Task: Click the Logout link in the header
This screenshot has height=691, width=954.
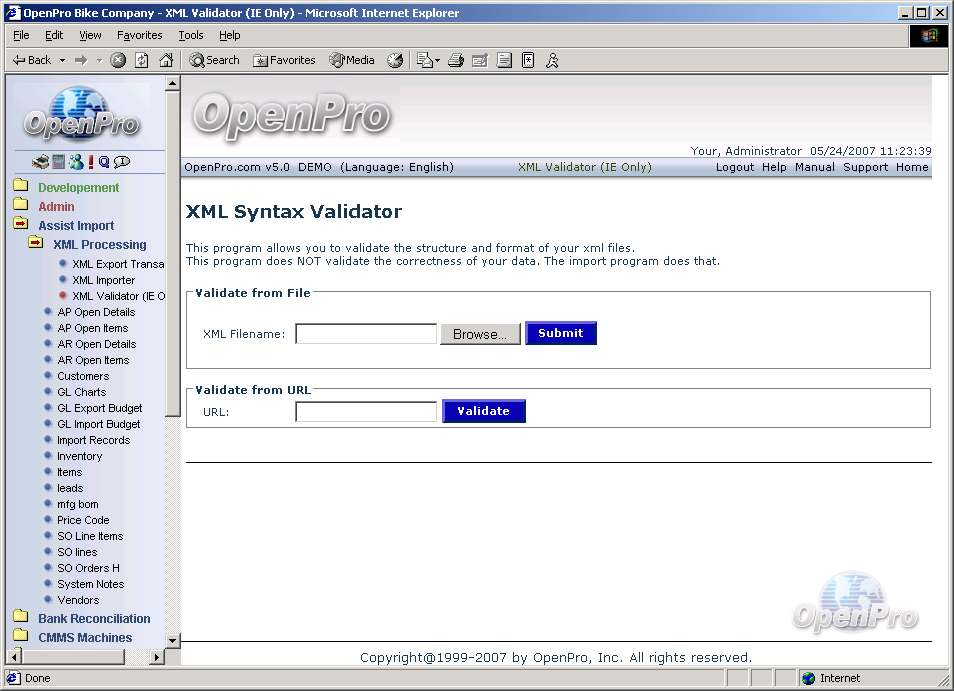Action: pyautogui.click(x=734, y=167)
